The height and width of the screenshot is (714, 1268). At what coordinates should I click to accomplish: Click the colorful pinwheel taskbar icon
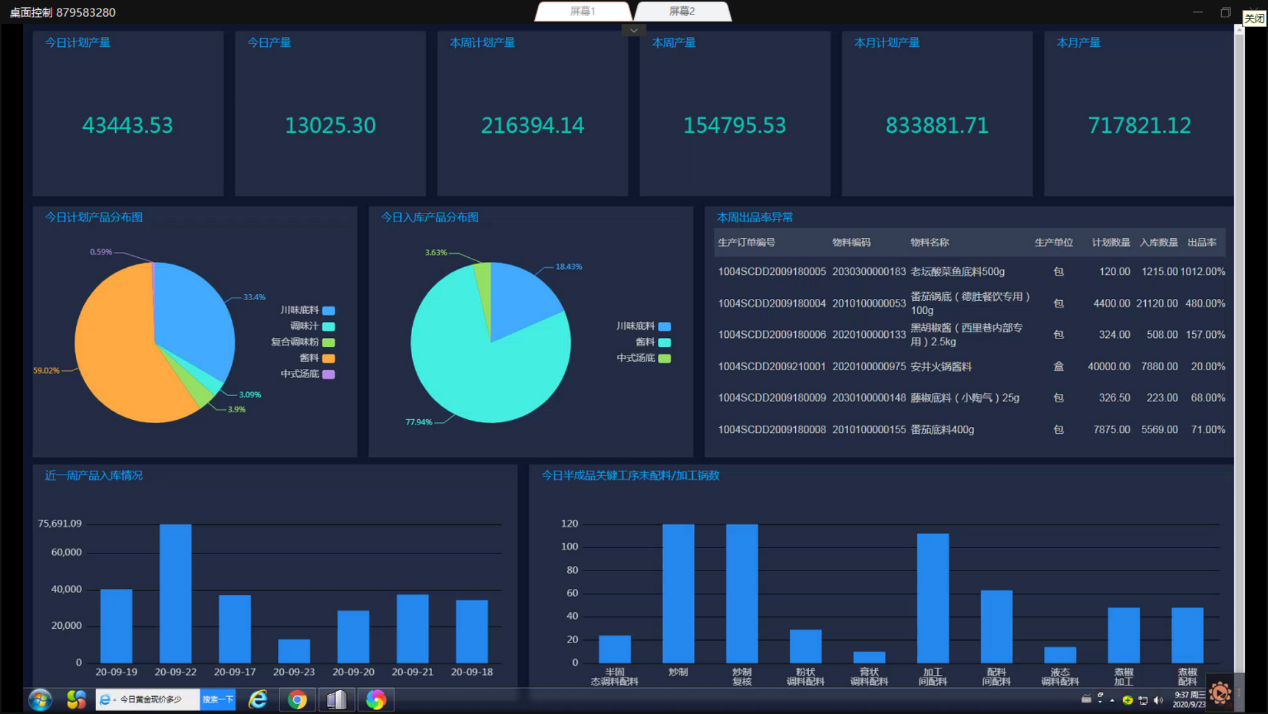376,700
